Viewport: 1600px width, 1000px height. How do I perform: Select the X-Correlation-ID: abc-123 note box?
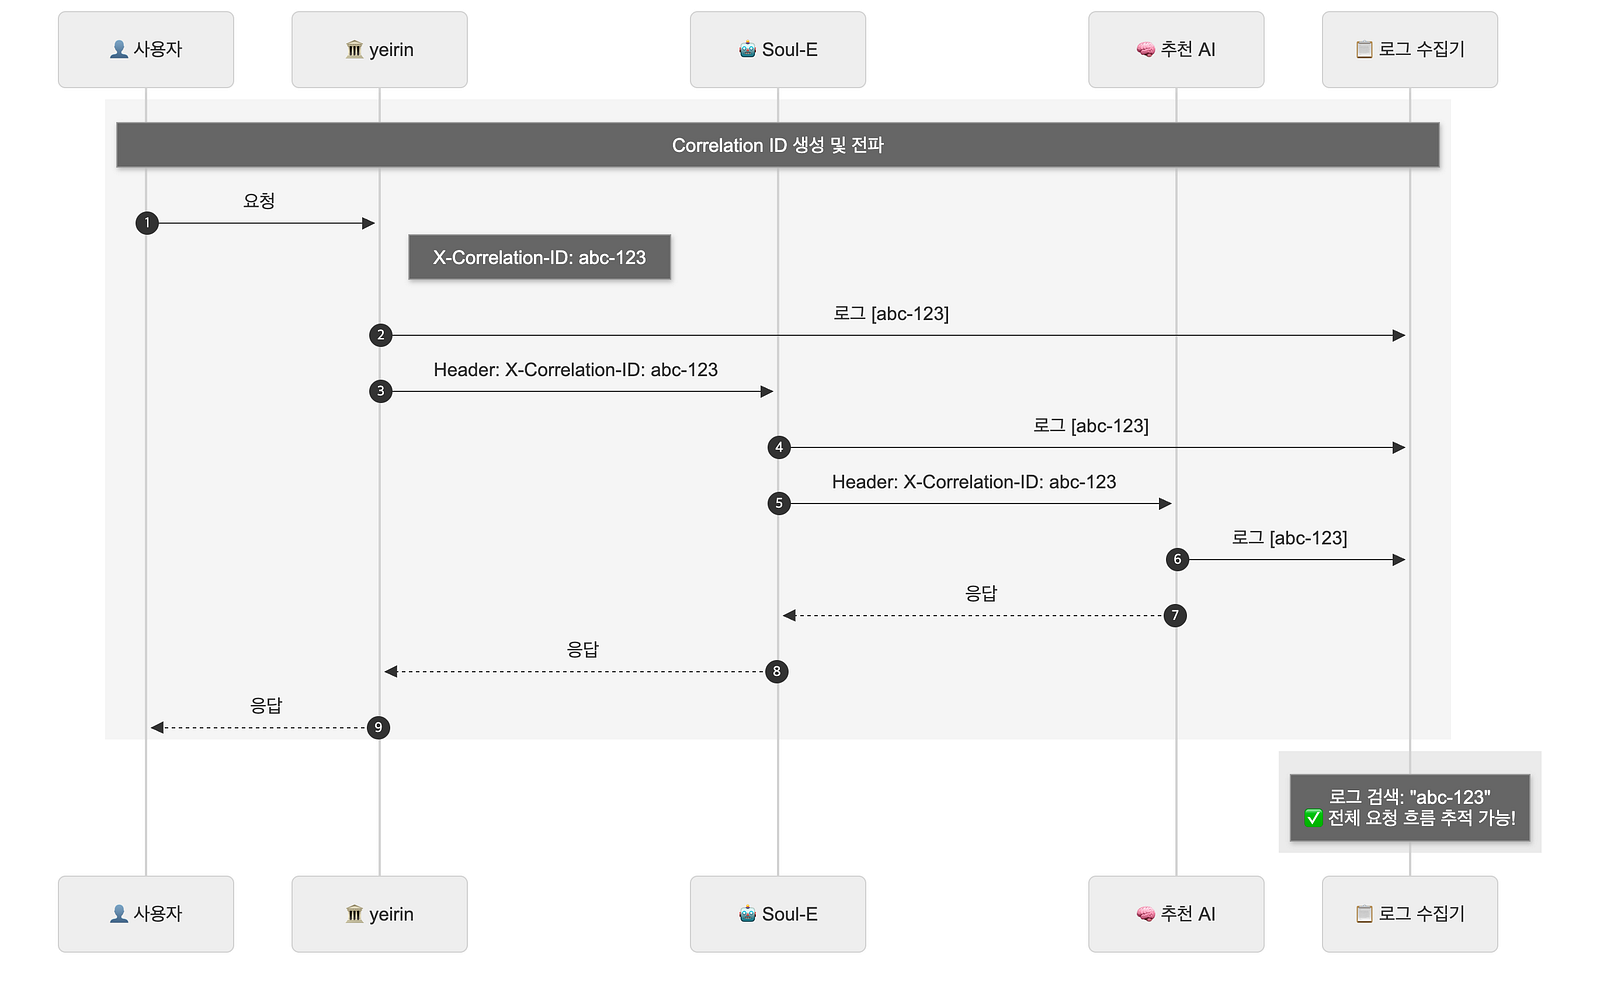point(540,257)
